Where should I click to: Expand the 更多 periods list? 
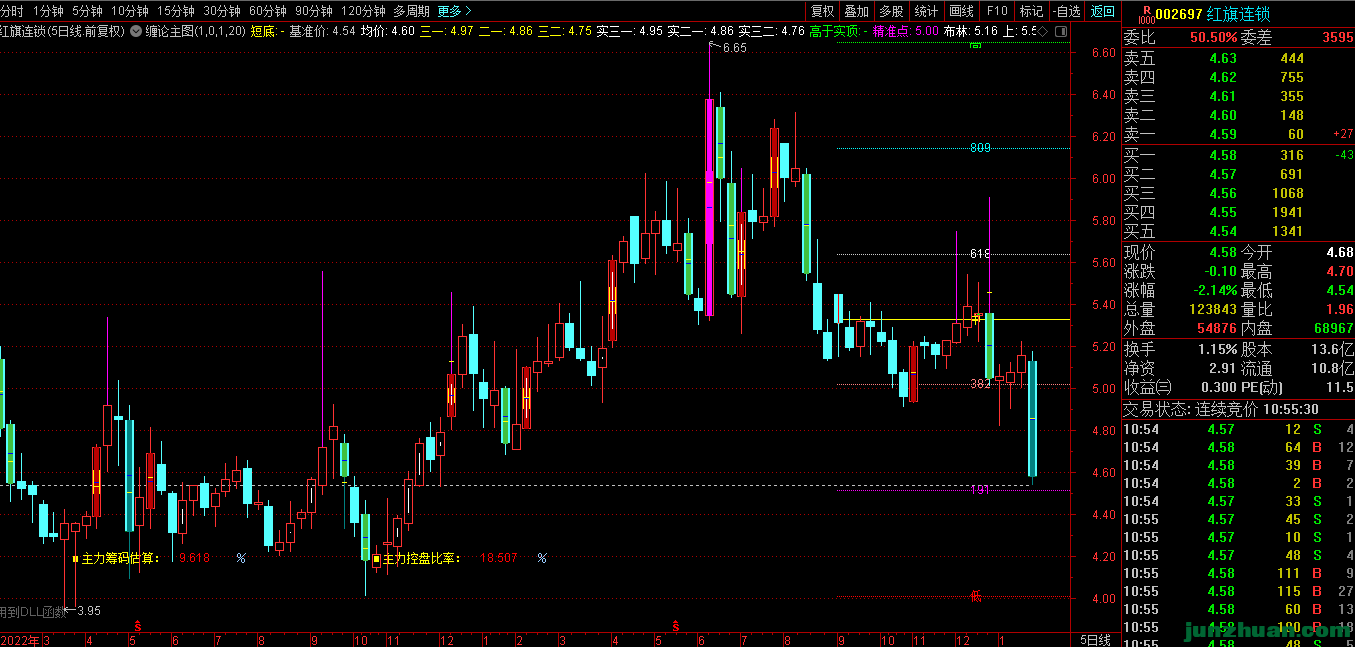[455, 11]
